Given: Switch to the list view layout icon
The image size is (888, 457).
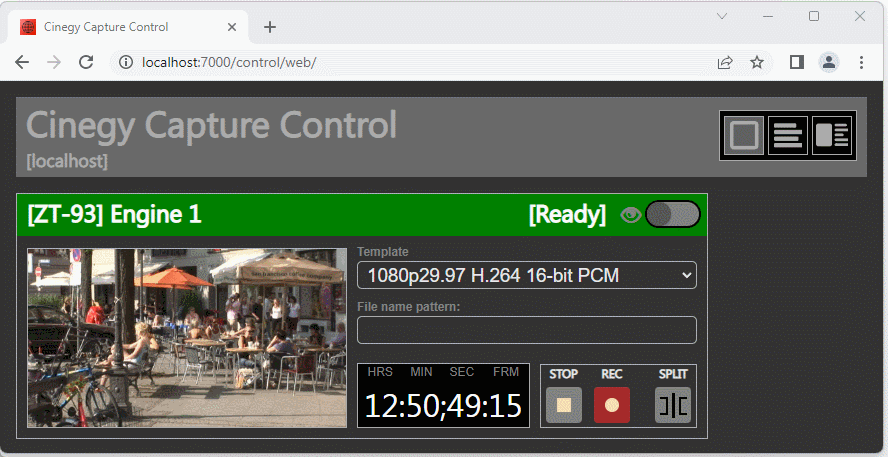Looking at the screenshot, I should (788, 135).
